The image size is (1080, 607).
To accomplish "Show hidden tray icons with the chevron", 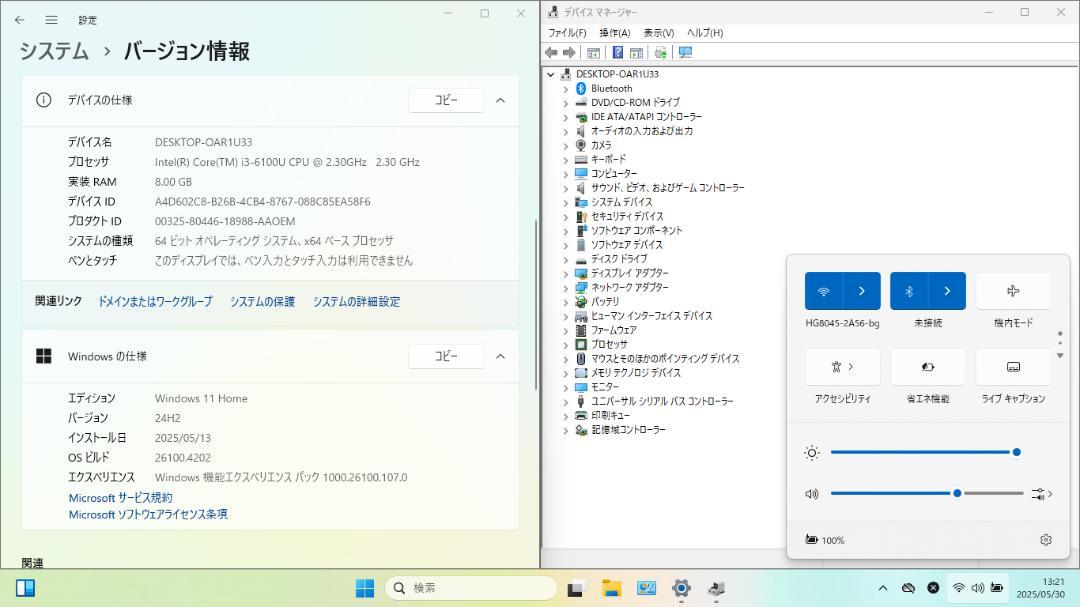I will pos(883,588).
